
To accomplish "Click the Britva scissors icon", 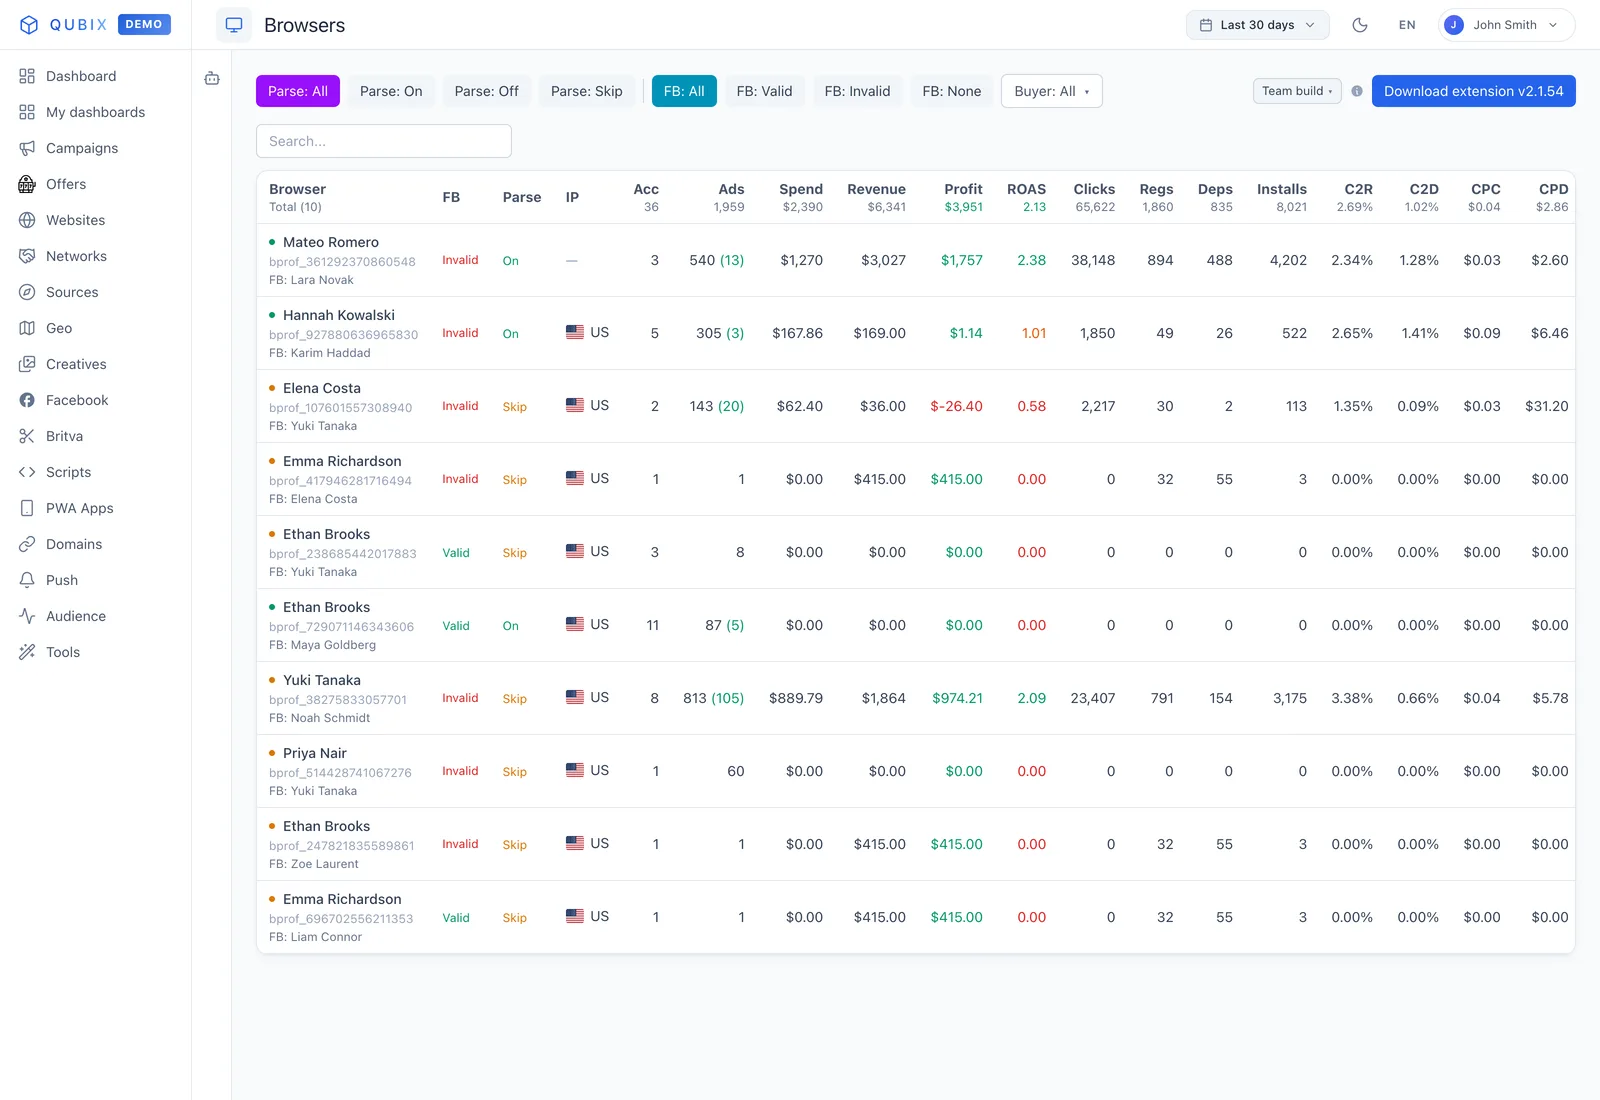I will click(27, 436).
